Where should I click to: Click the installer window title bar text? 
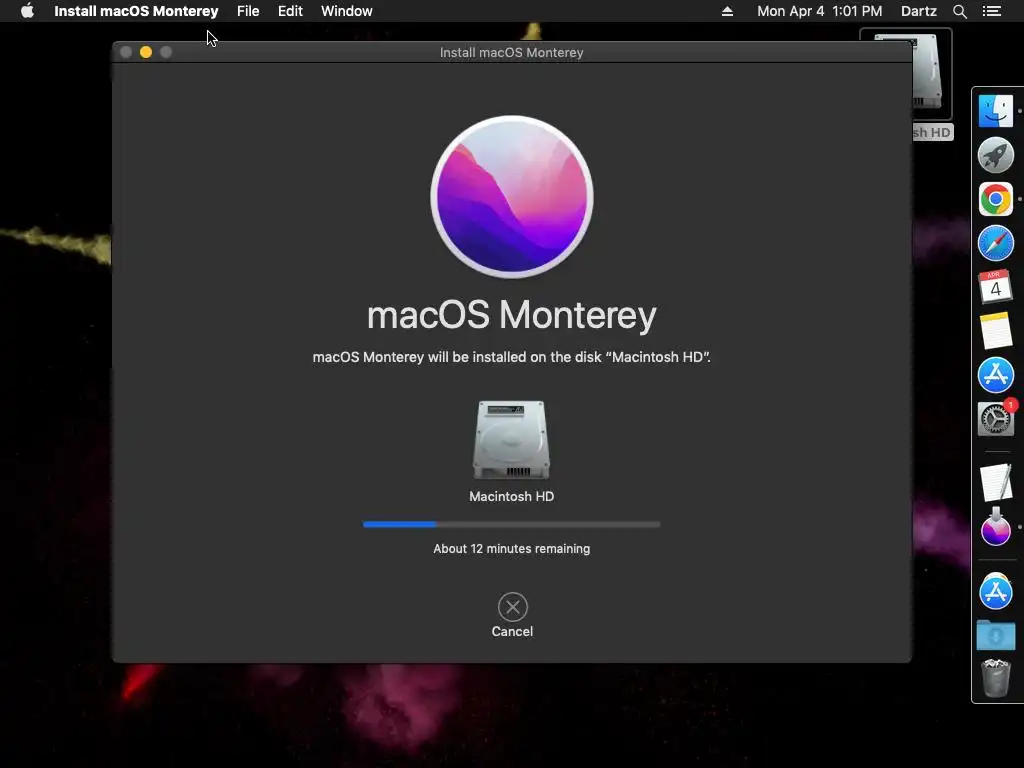pos(511,52)
